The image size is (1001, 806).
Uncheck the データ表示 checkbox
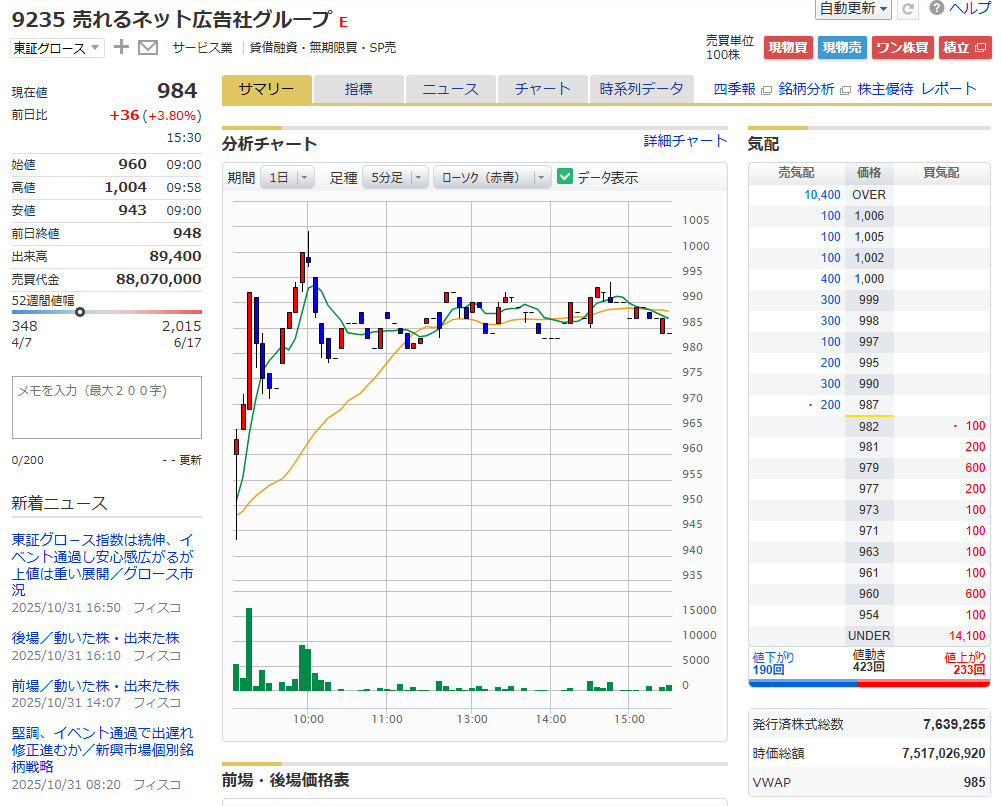tap(565, 177)
